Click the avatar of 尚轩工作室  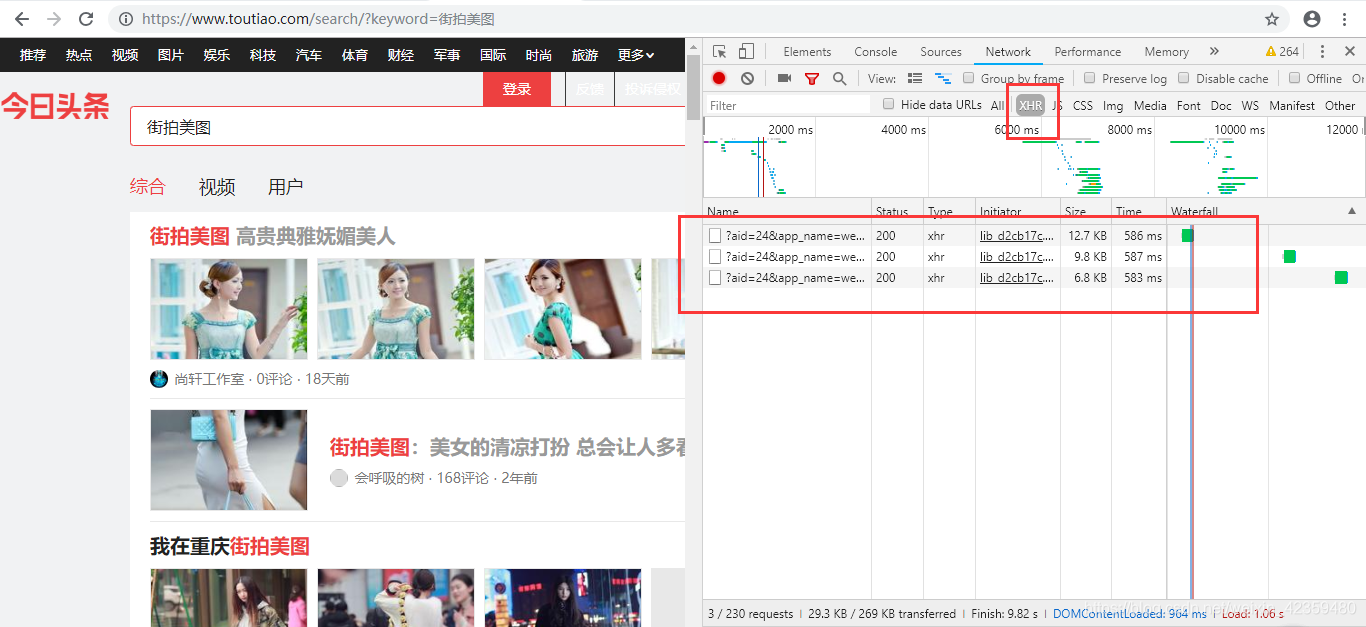pyautogui.click(x=159, y=379)
